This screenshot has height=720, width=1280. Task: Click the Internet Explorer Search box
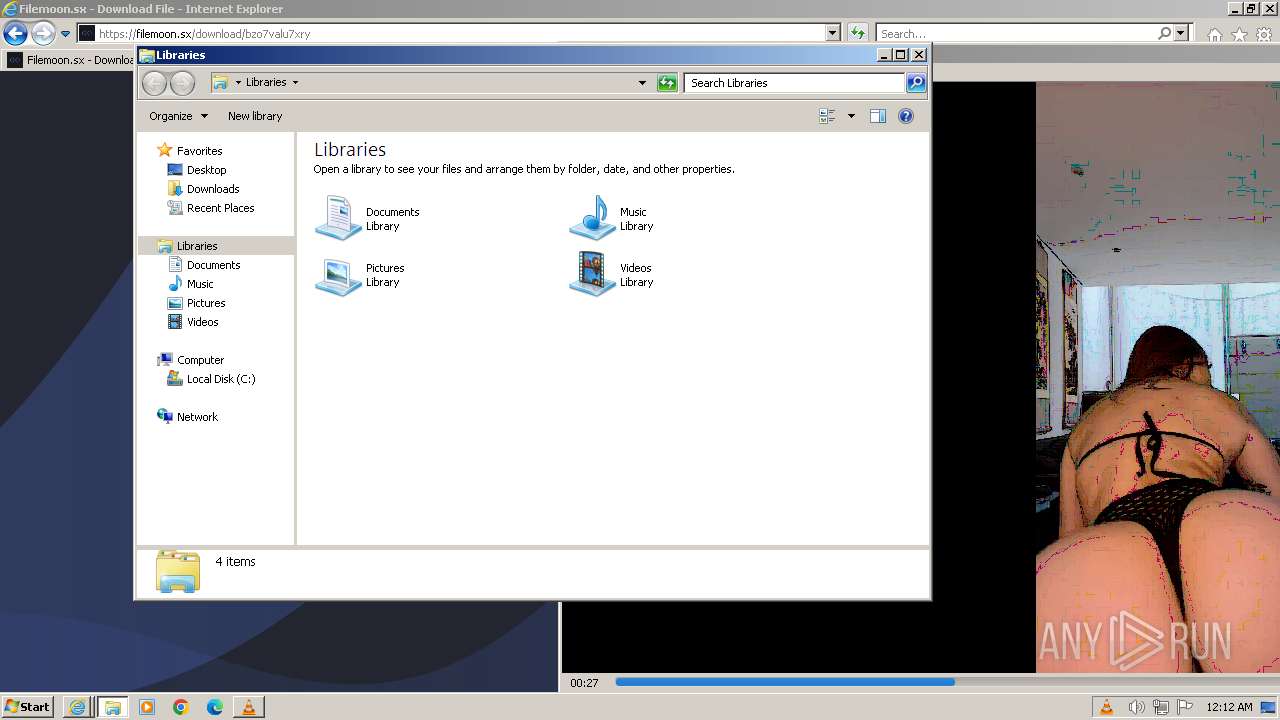point(1015,34)
